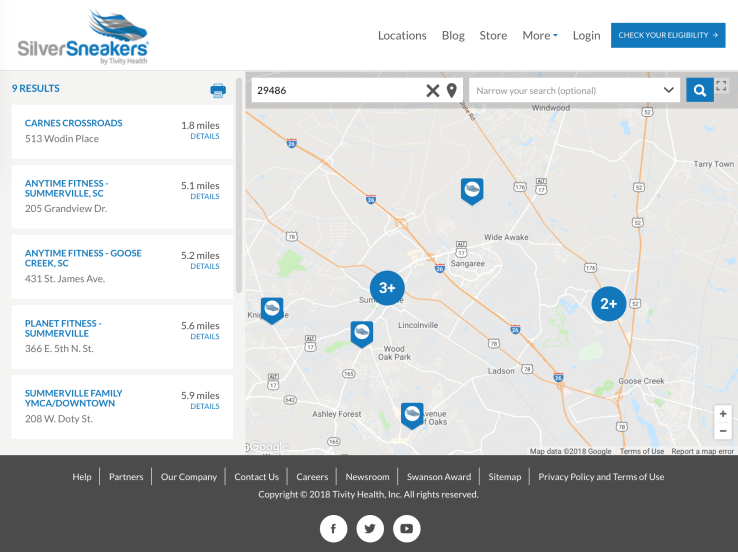Click into the zip code input field

pyautogui.click(x=335, y=91)
